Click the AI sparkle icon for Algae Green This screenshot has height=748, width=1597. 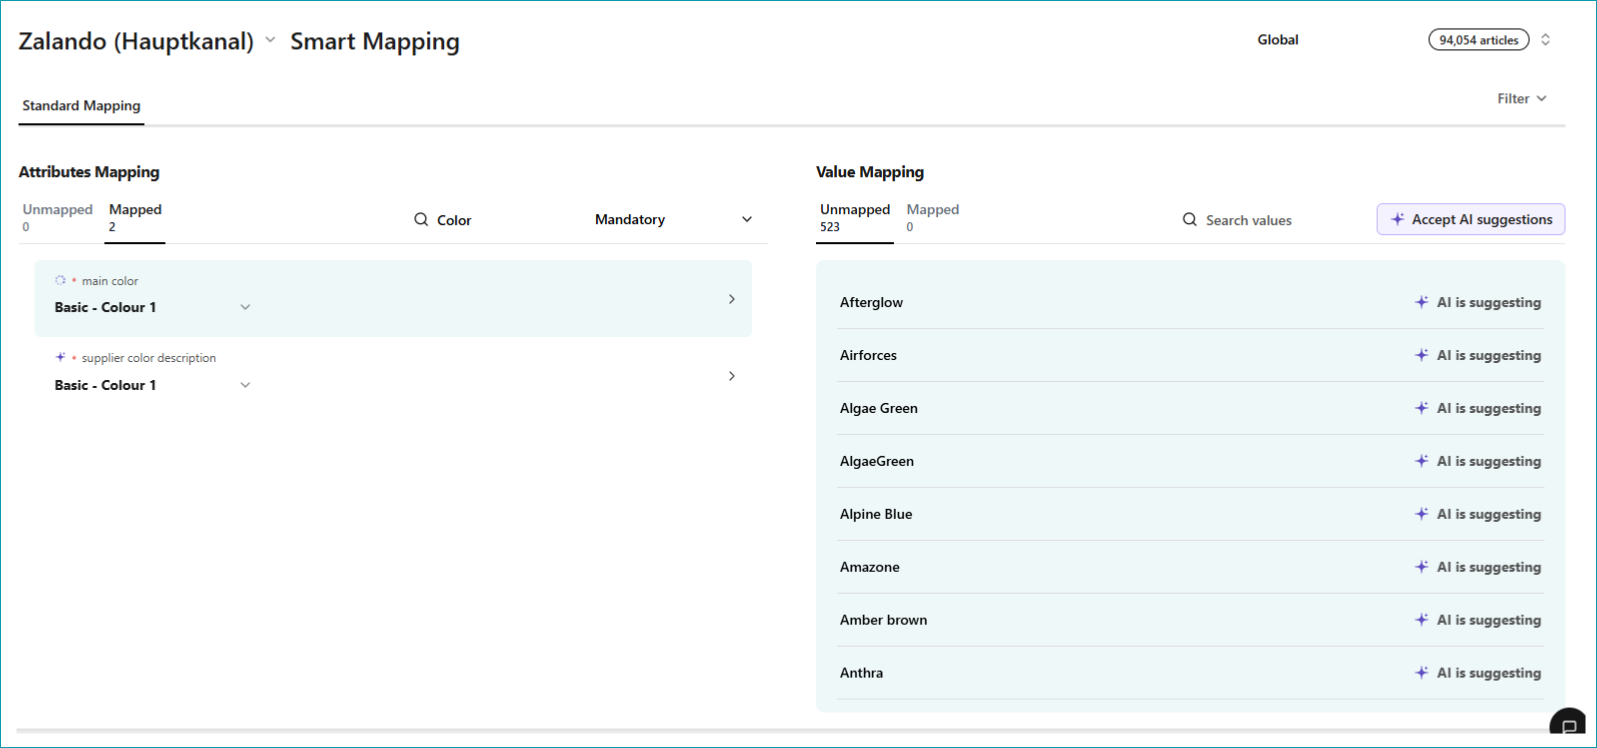(x=1421, y=408)
